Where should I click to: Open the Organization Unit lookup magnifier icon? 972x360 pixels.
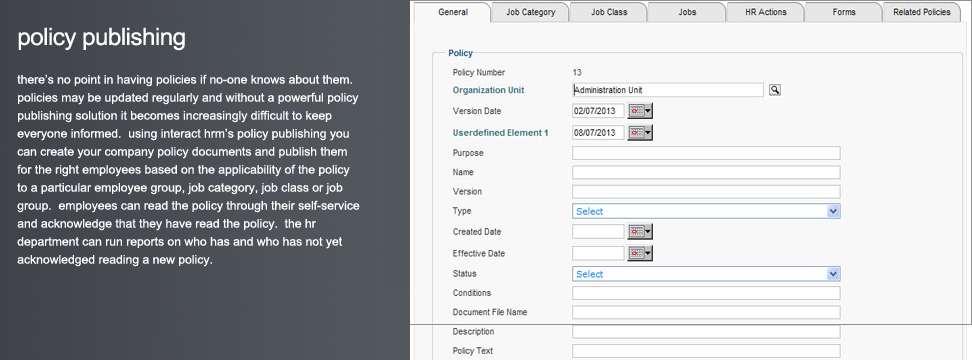pyautogui.click(x=774, y=90)
